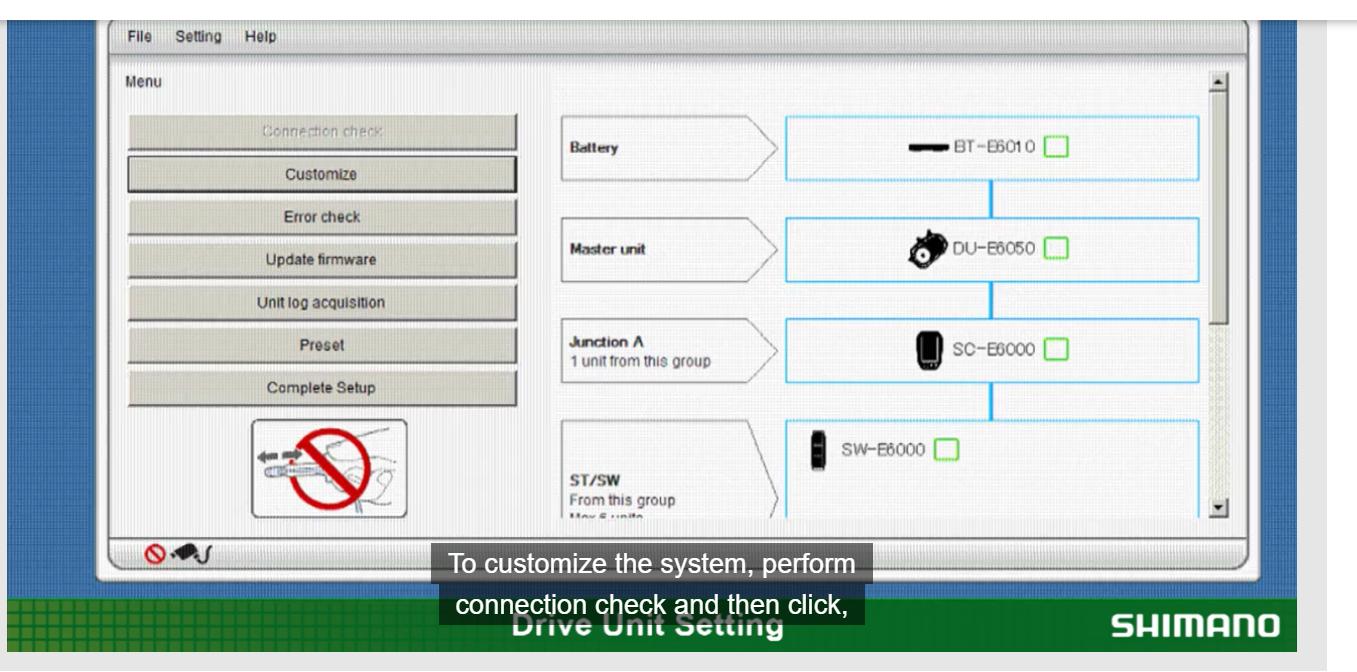Click the '1 unit from this group' text

click(640, 362)
